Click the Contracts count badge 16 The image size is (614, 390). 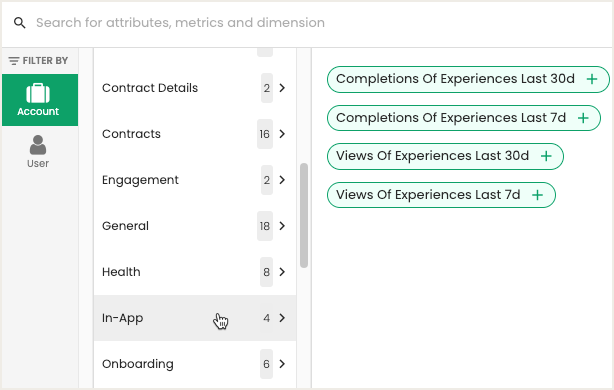click(265, 134)
